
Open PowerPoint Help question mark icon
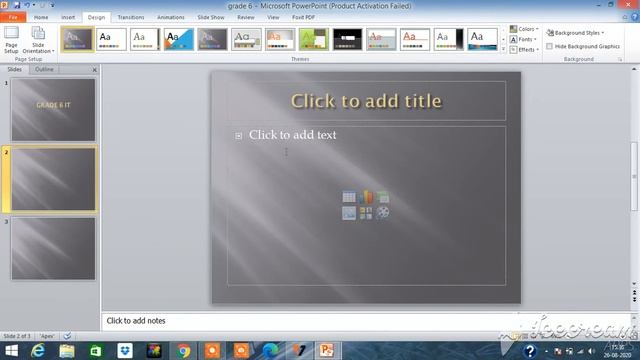coord(635,17)
